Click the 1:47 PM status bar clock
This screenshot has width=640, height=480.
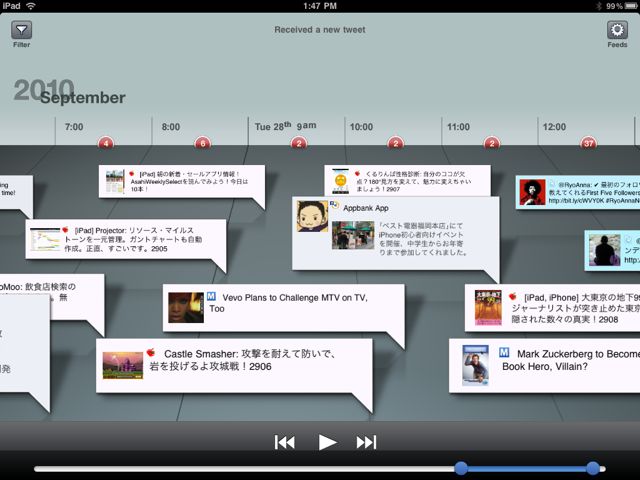tap(320, 6)
